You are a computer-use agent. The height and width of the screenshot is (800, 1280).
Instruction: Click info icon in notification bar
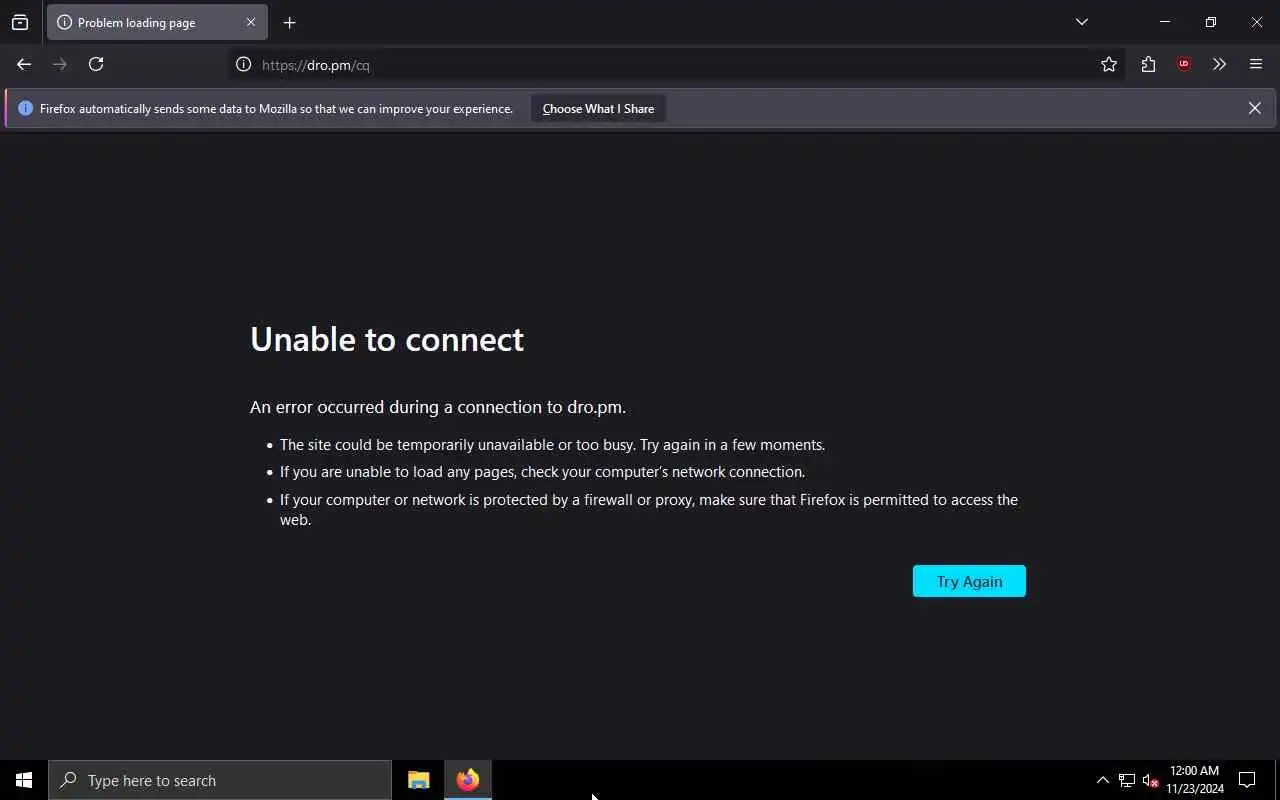pyautogui.click(x=26, y=108)
